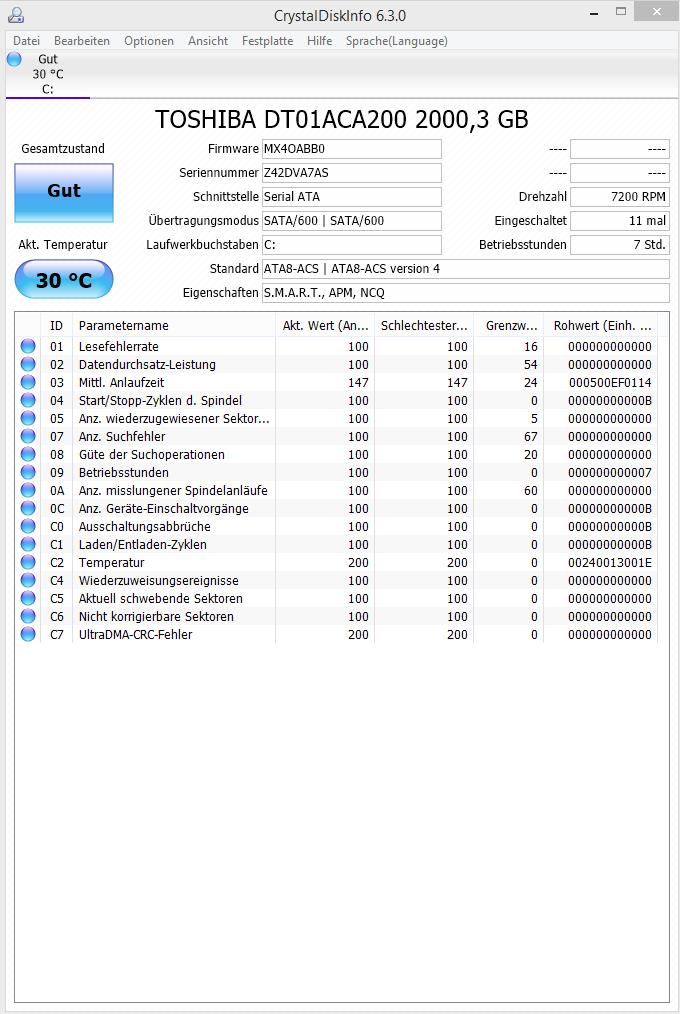
Task: Click the Grenzwert column header
Action: (x=509, y=325)
